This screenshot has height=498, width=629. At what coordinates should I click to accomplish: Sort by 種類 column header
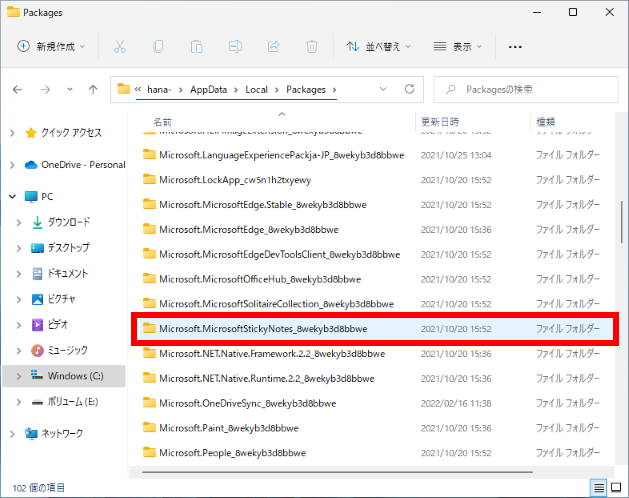[x=546, y=122]
